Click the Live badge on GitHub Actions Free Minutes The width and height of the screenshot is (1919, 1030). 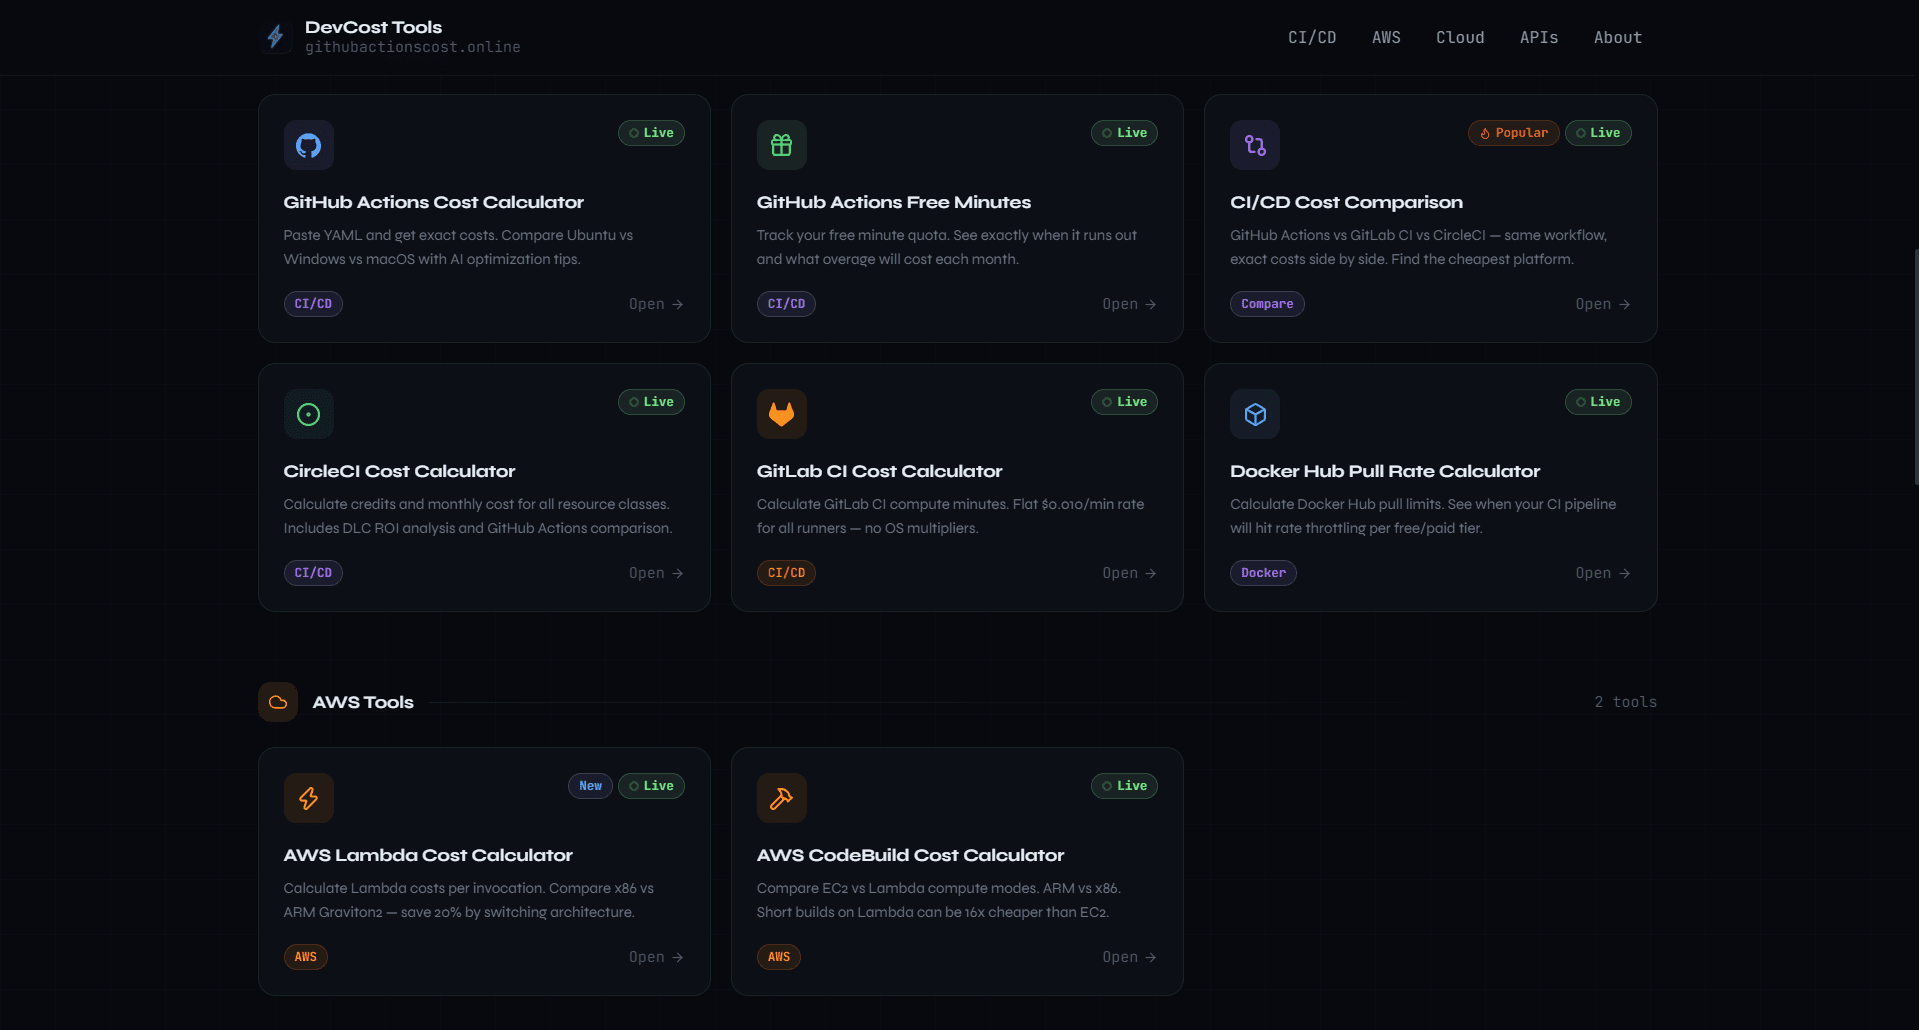pos(1124,133)
